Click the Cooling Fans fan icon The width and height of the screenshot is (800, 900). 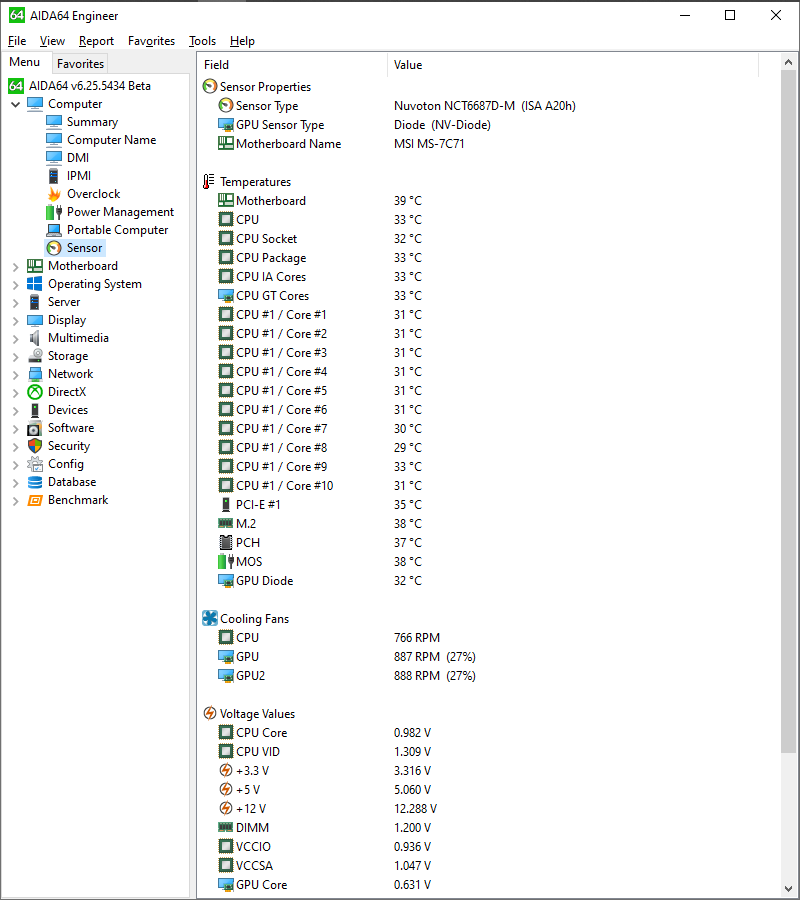coord(209,618)
